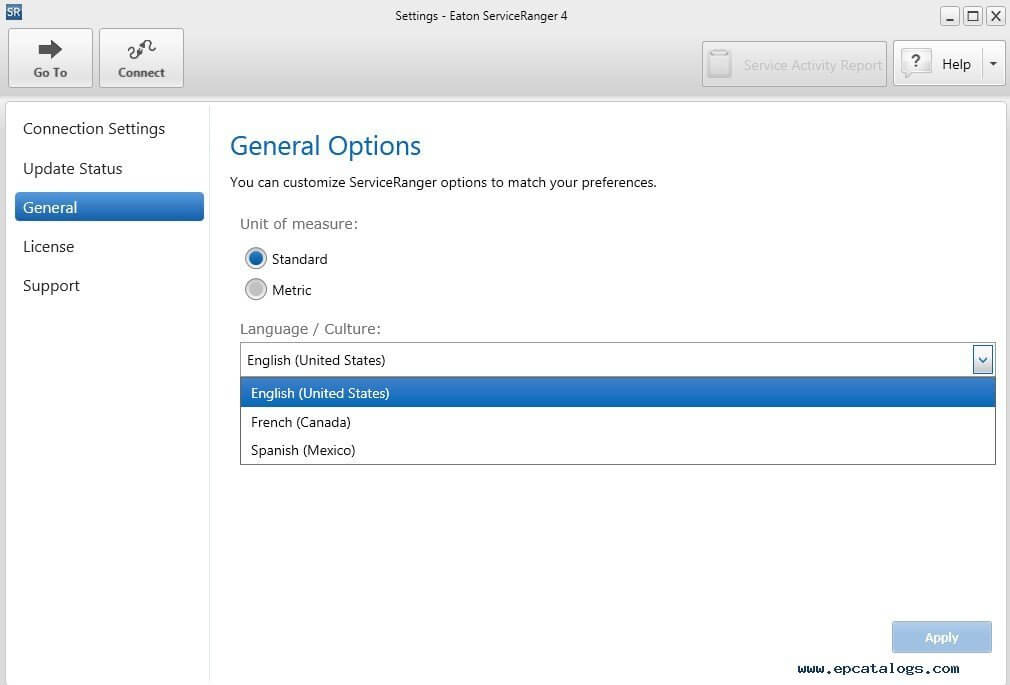Highlight Spanish (Mexico) in the dropdown list

click(303, 450)
